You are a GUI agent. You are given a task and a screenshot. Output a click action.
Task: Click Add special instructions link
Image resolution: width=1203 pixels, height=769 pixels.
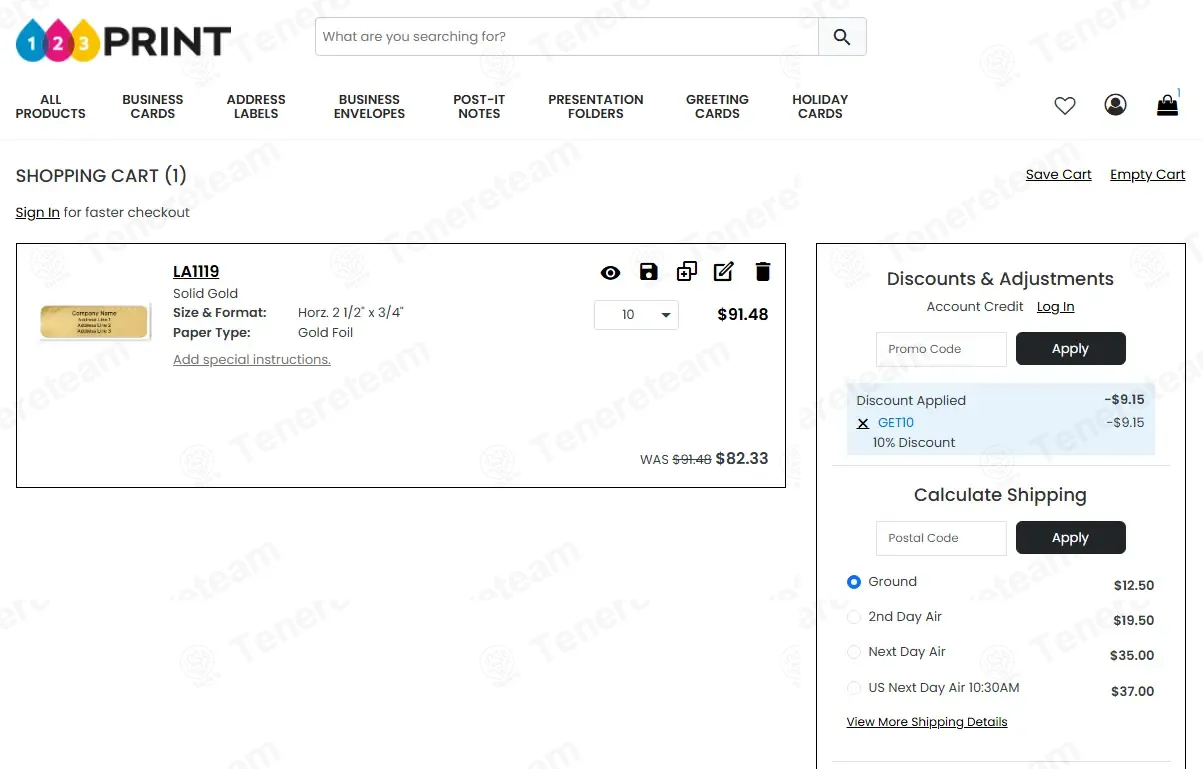pos(252,360)
